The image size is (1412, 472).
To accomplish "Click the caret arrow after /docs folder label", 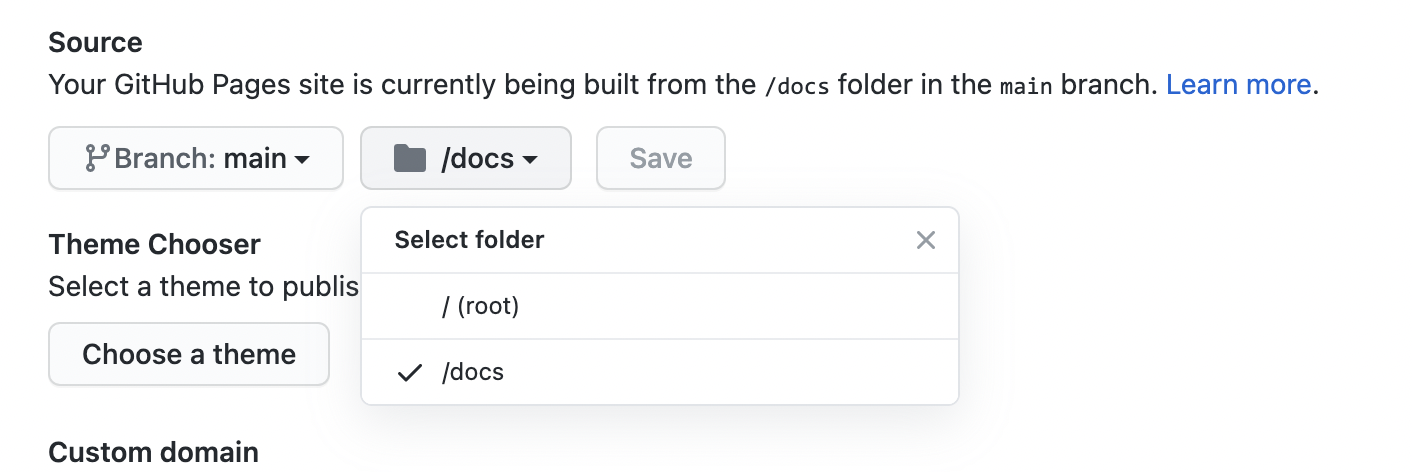I will pyautogui.click(x=530, y=159).
